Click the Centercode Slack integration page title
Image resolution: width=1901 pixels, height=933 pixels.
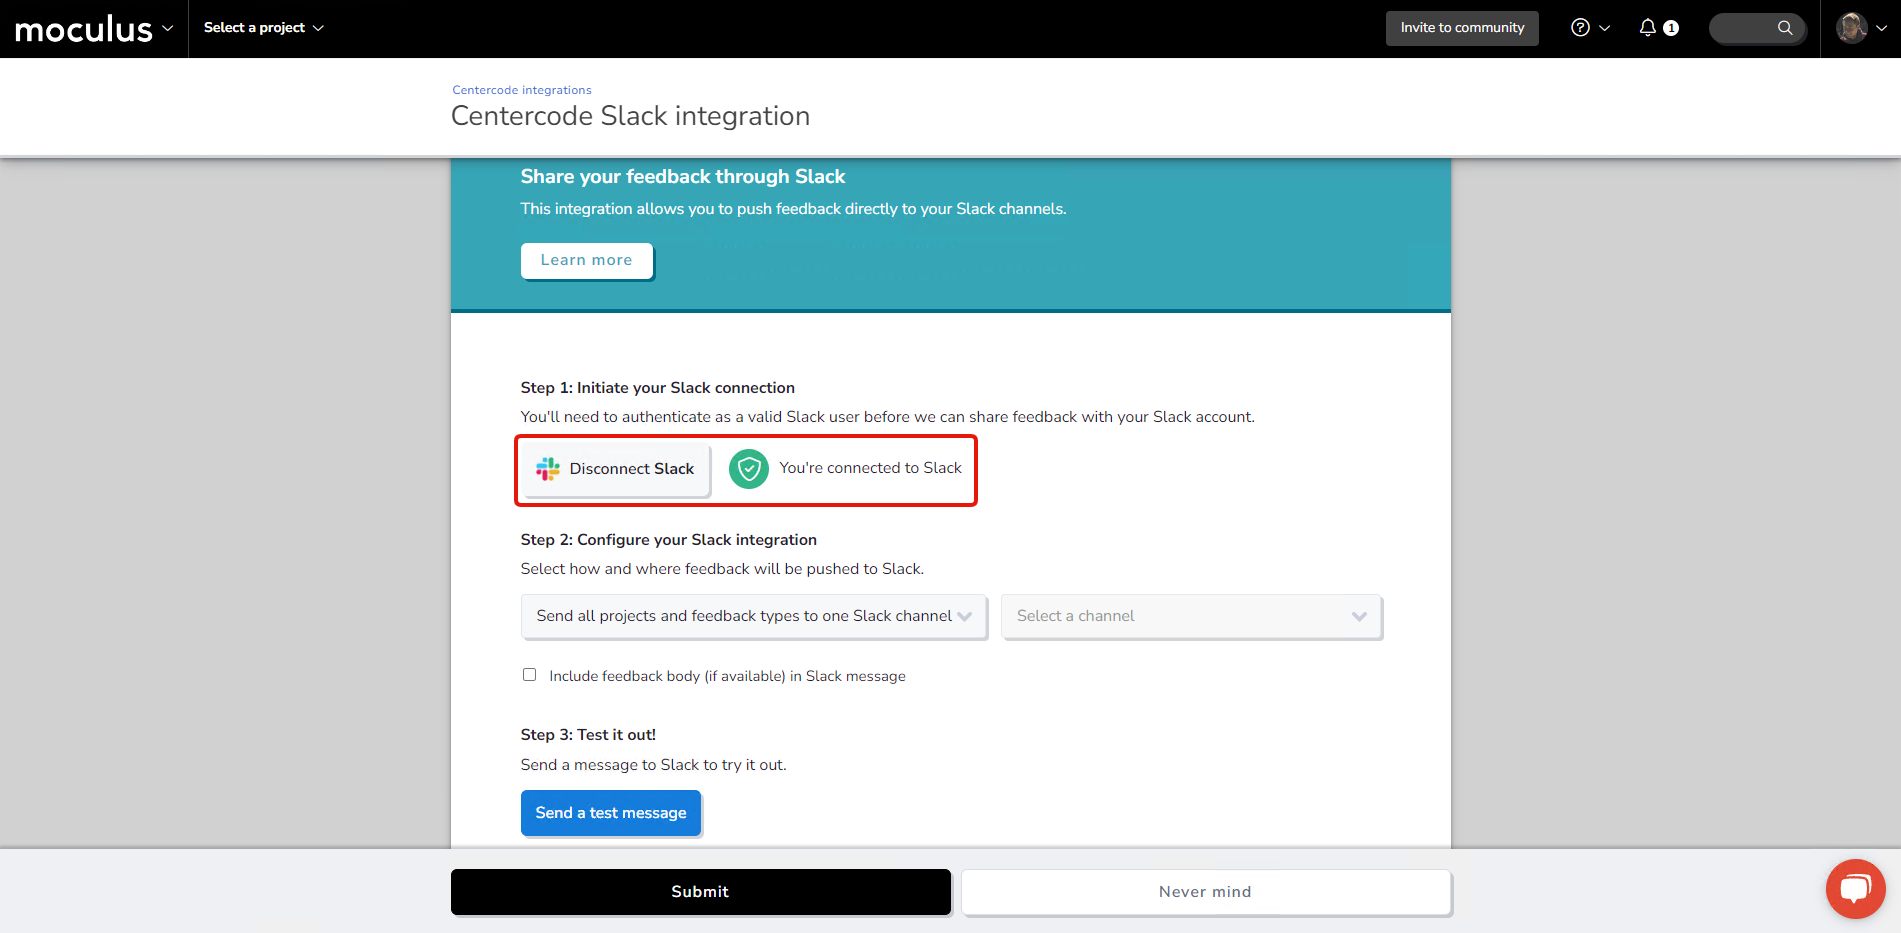pos(631,116)
